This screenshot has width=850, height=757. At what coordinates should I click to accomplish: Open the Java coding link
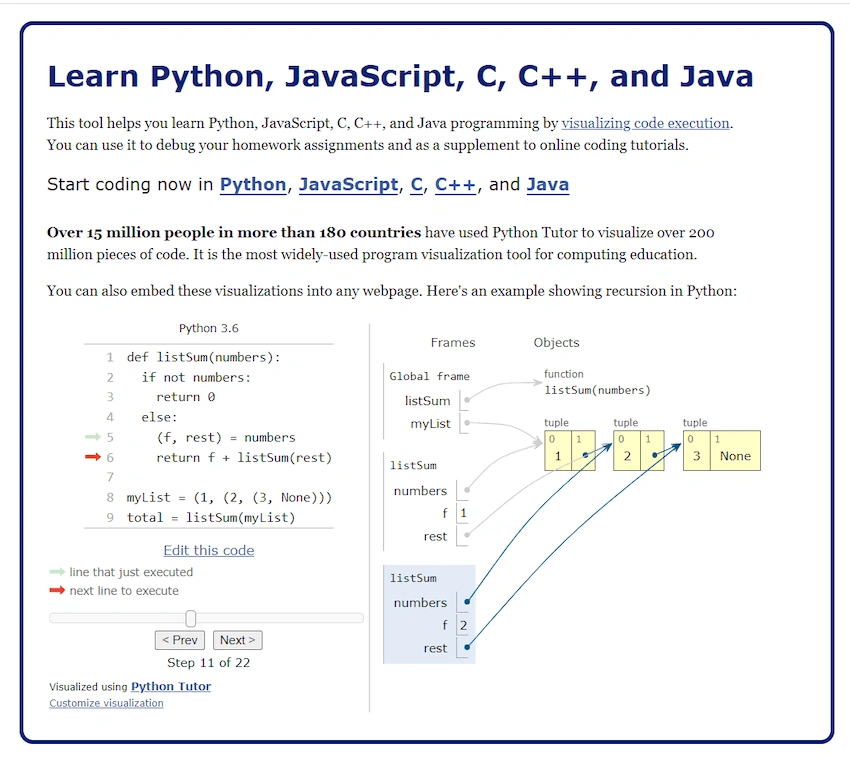coord(548,184)
